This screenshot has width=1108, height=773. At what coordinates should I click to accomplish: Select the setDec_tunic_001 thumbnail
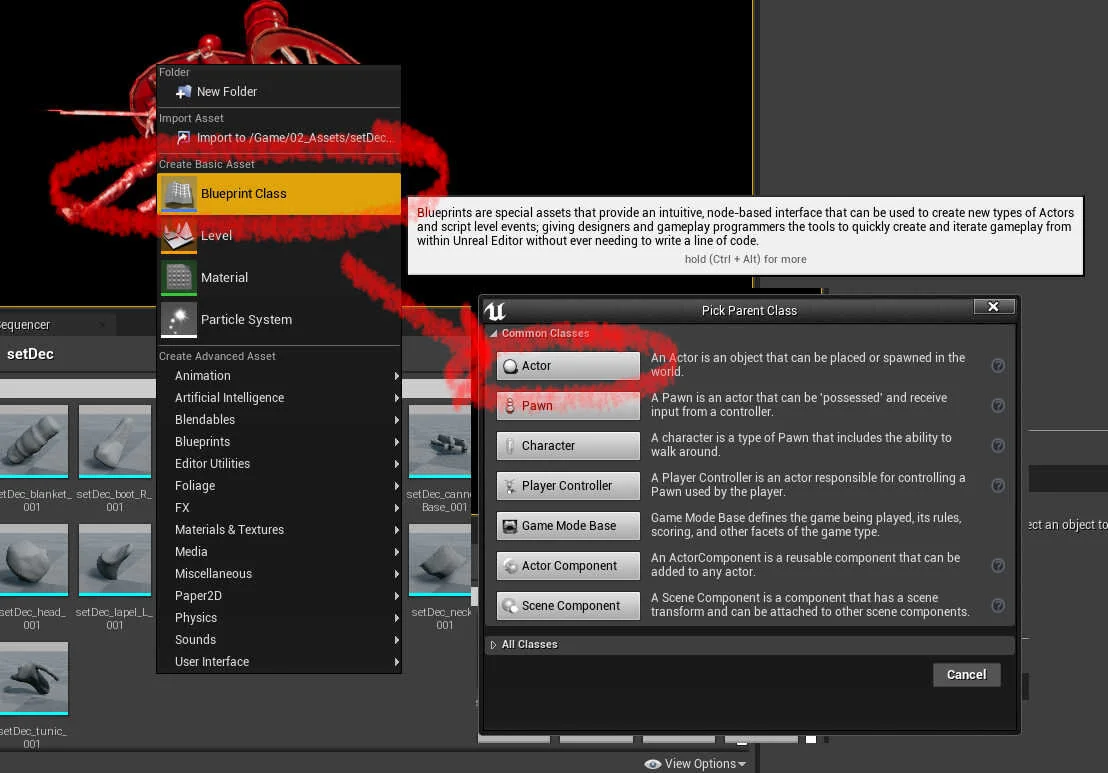click(x=35, y=678)
